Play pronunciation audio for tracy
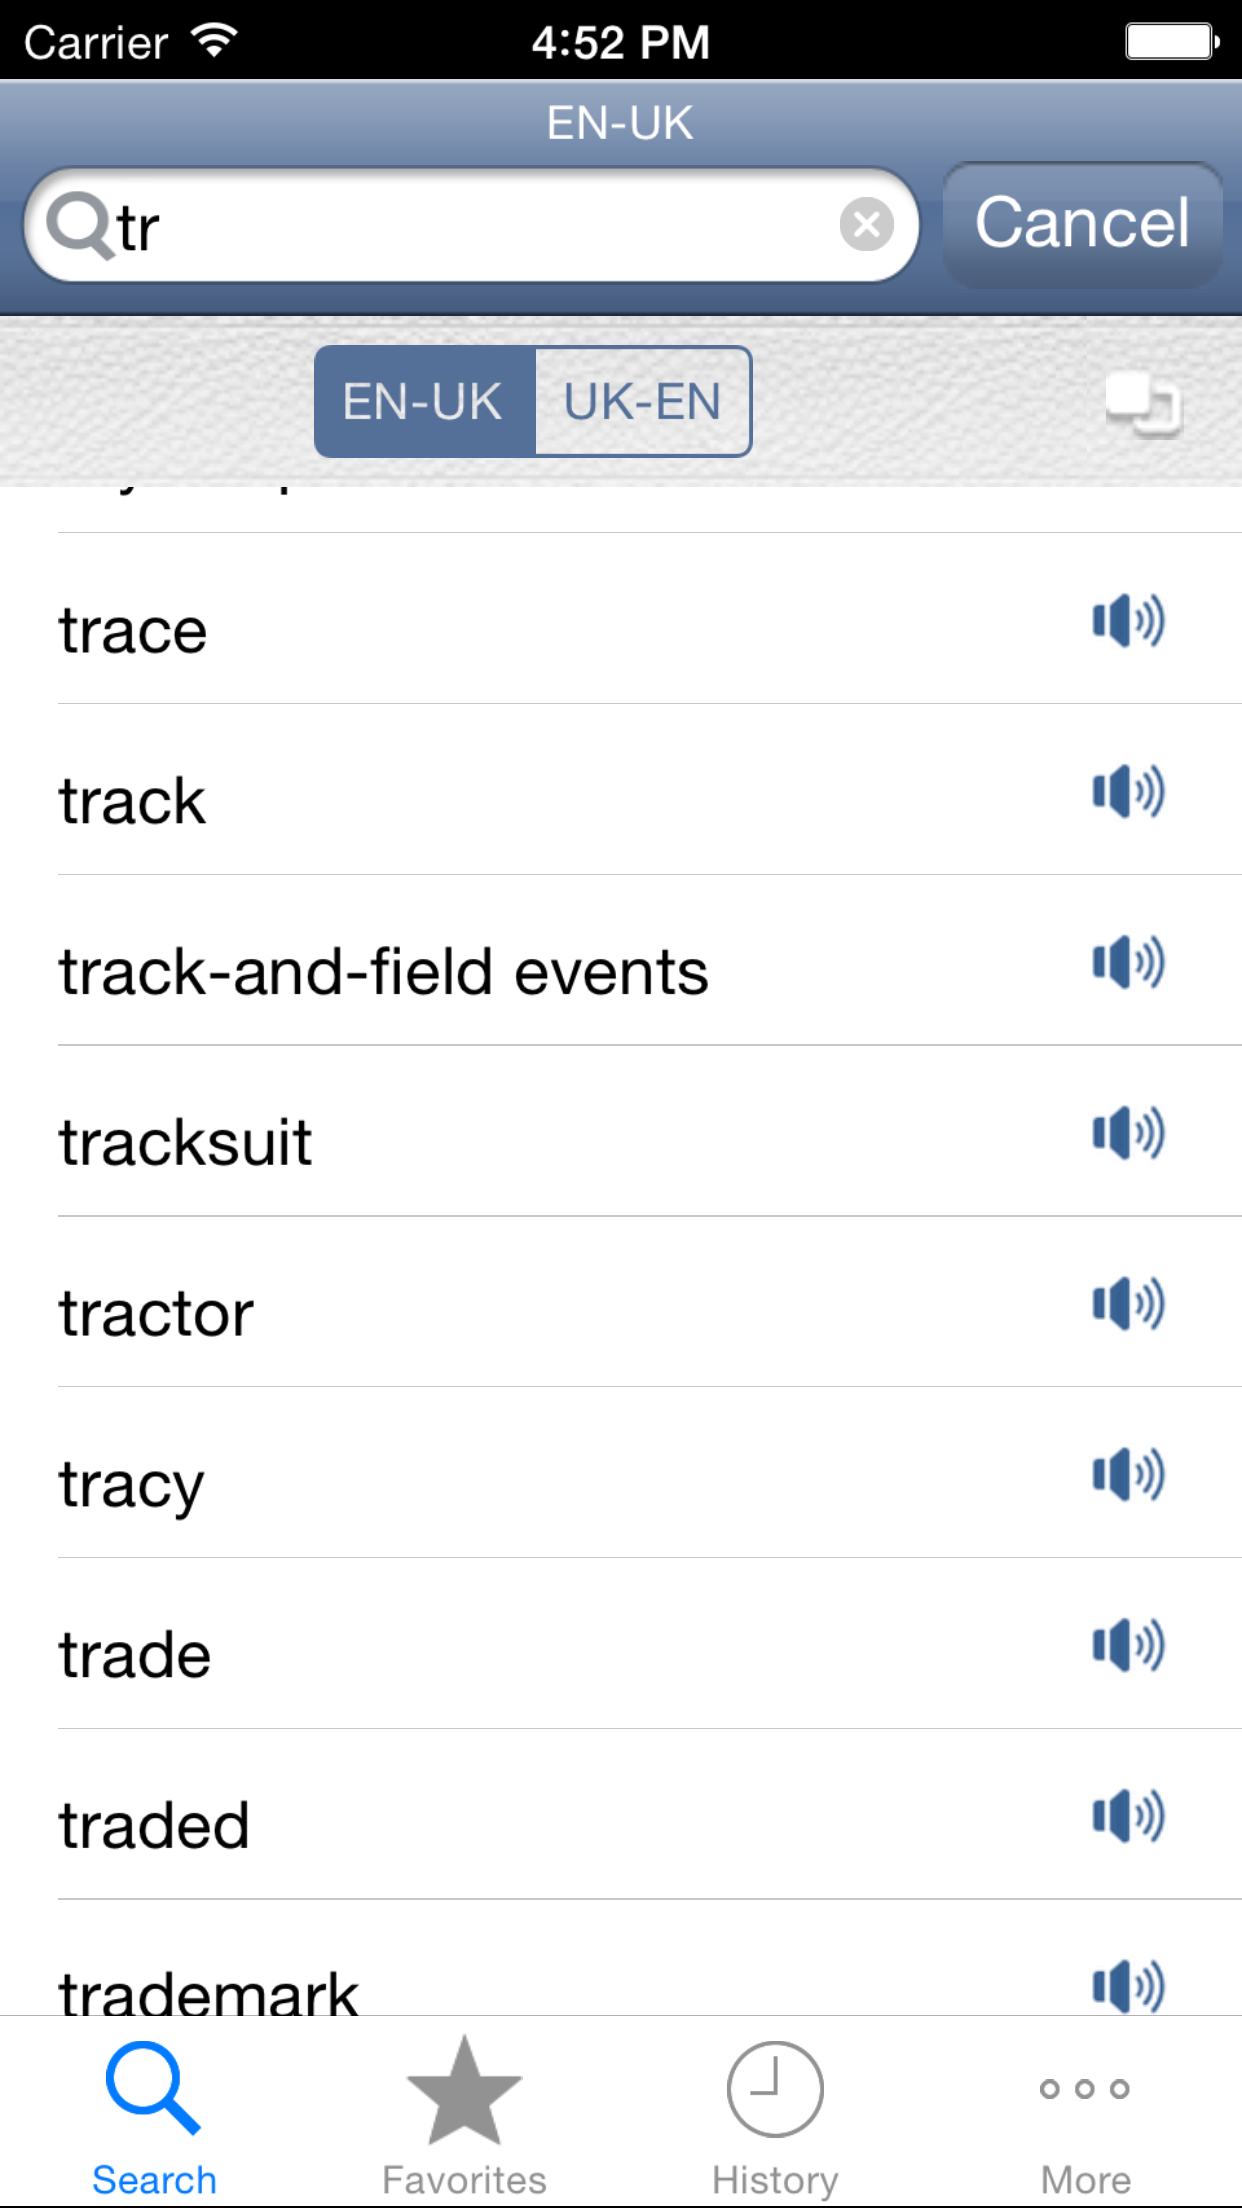The image size is (1242, 2208). tap(1128, 1476)
